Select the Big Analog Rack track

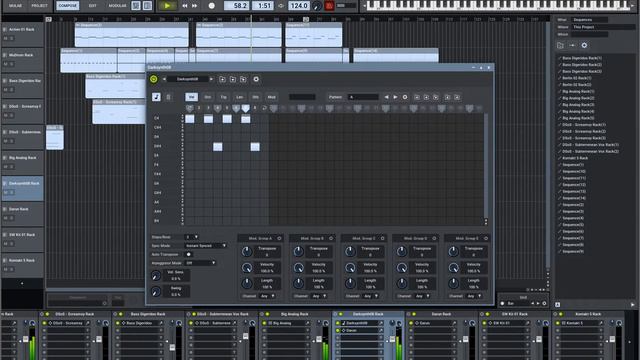coord(22,162)
